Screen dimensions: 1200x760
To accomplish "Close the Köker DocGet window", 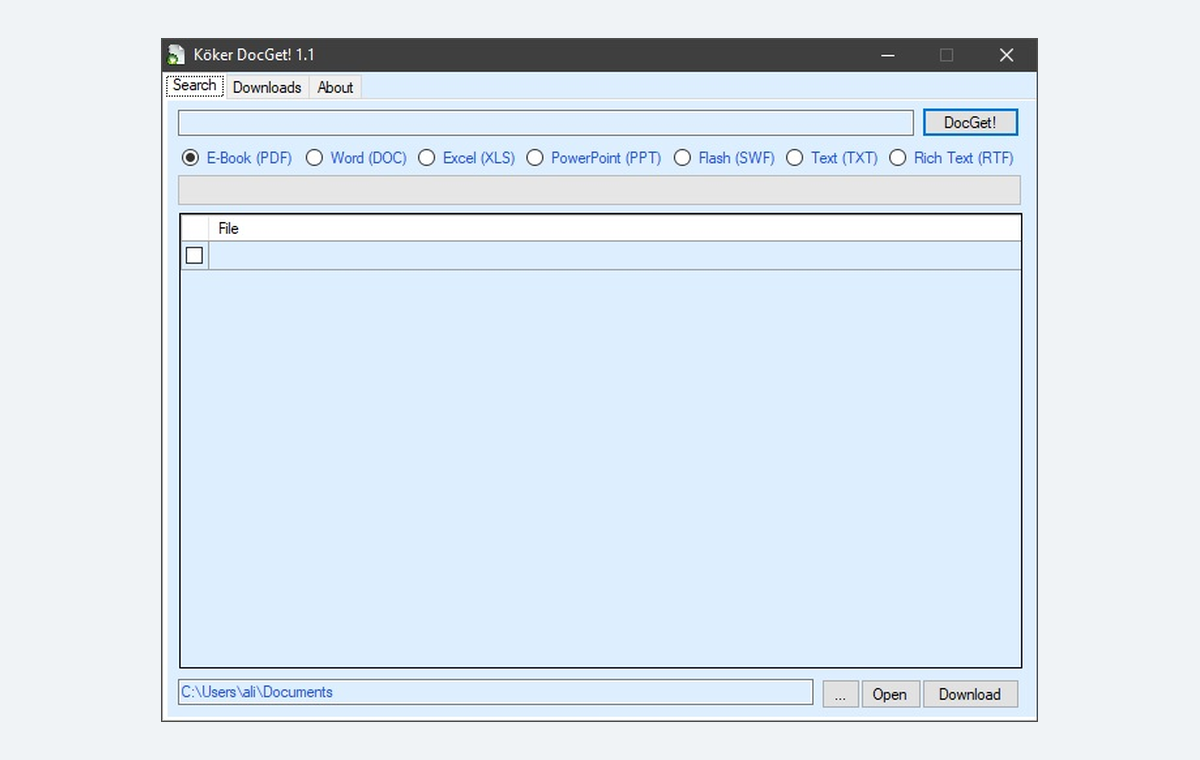I will point(1007,55).
